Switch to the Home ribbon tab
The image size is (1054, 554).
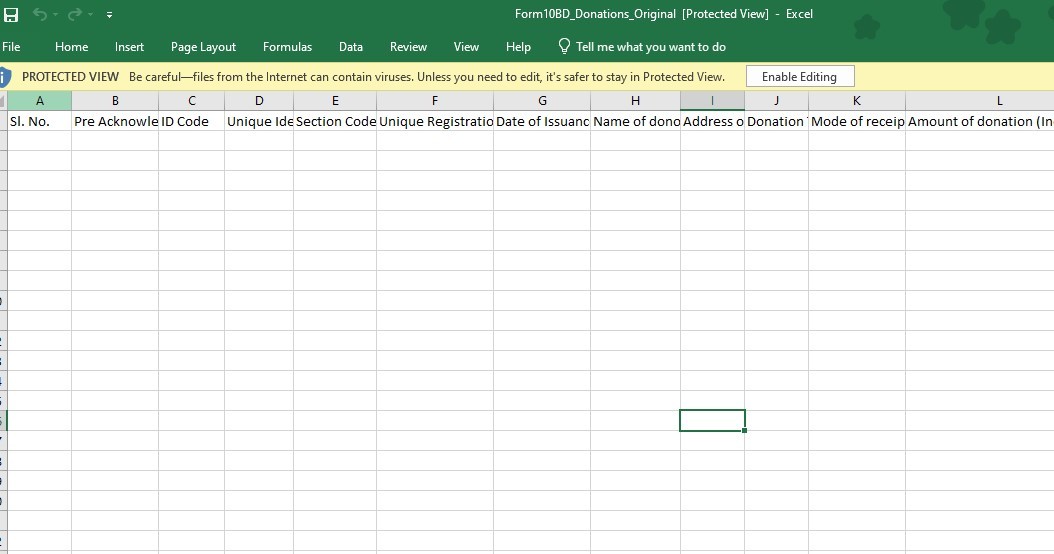coord(71,46)
